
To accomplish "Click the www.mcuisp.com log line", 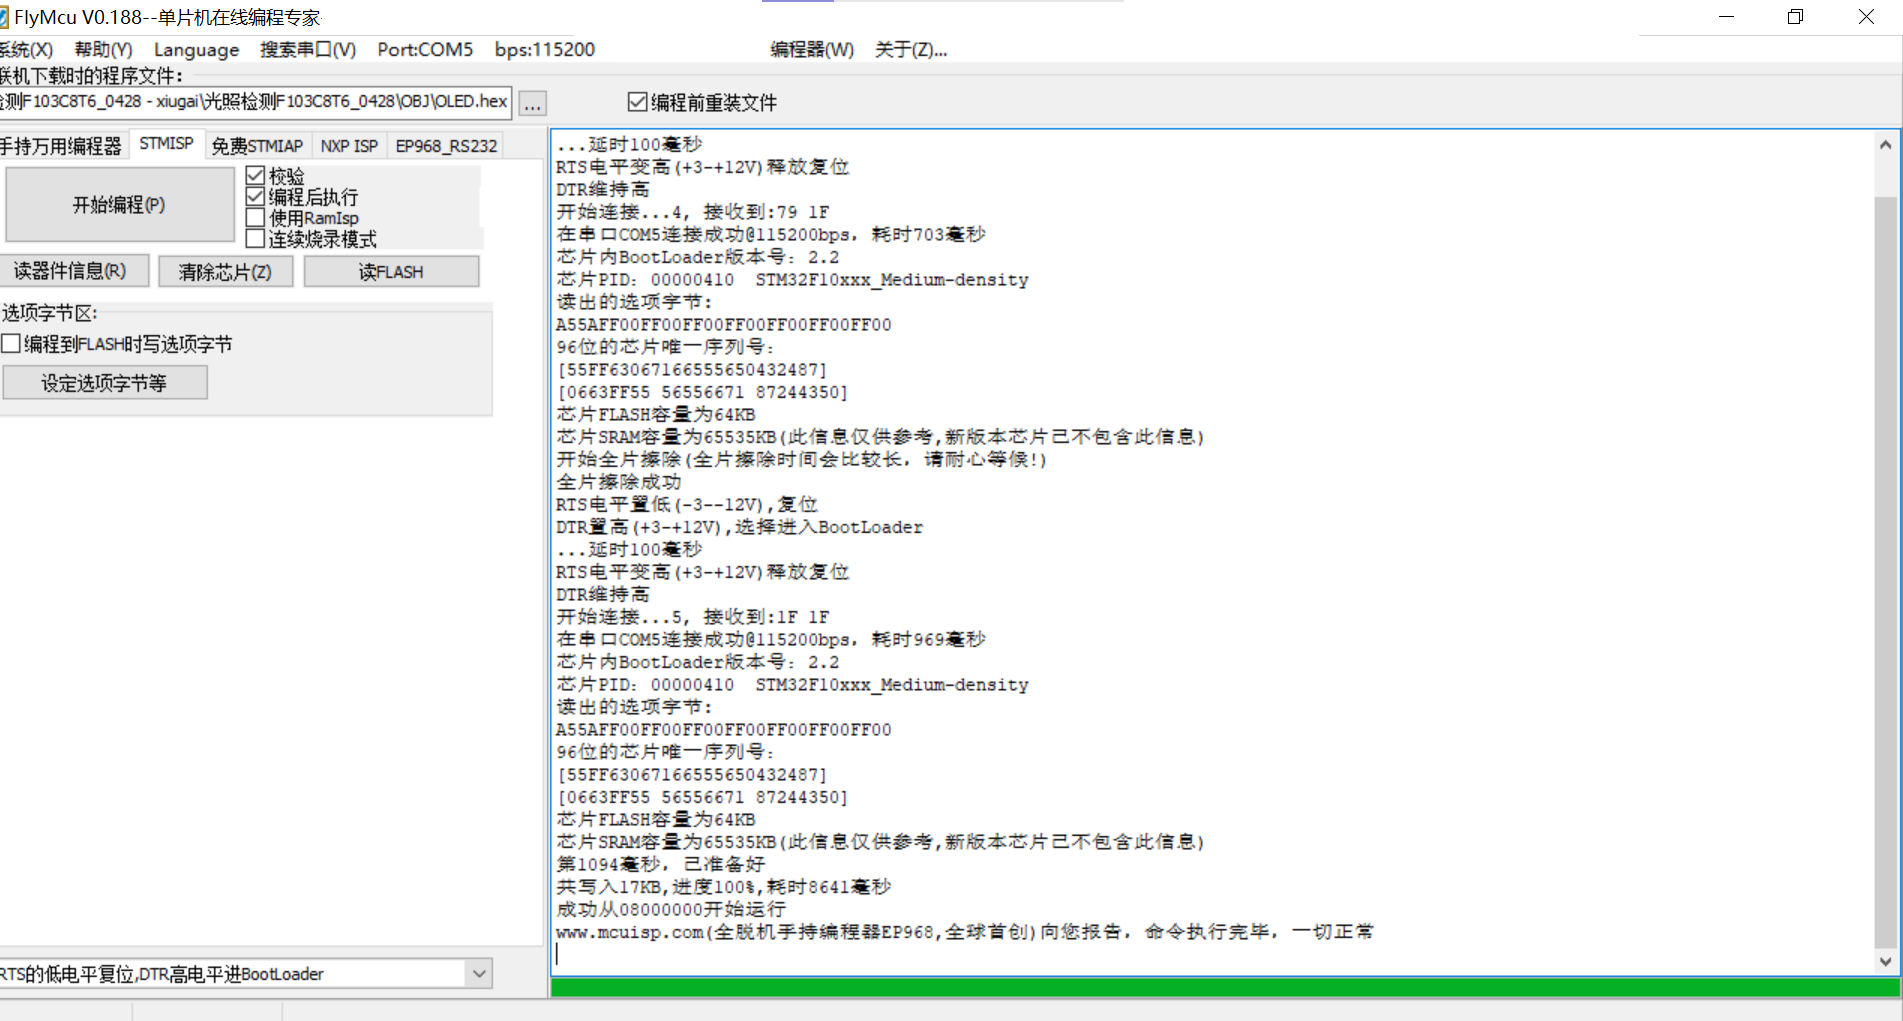I will coord(965,932).
